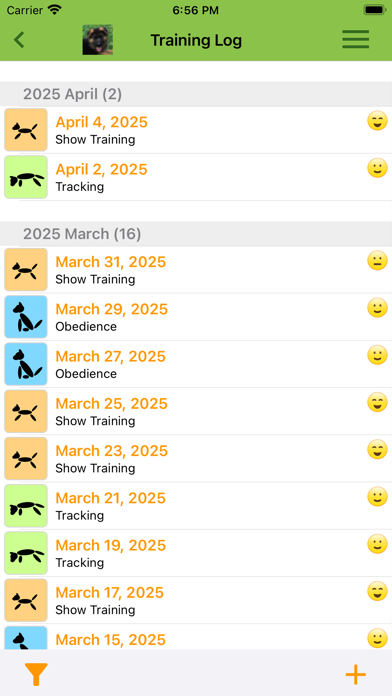Tap the Training Log title
Screen dimensions: 392x696
(196, 40)
